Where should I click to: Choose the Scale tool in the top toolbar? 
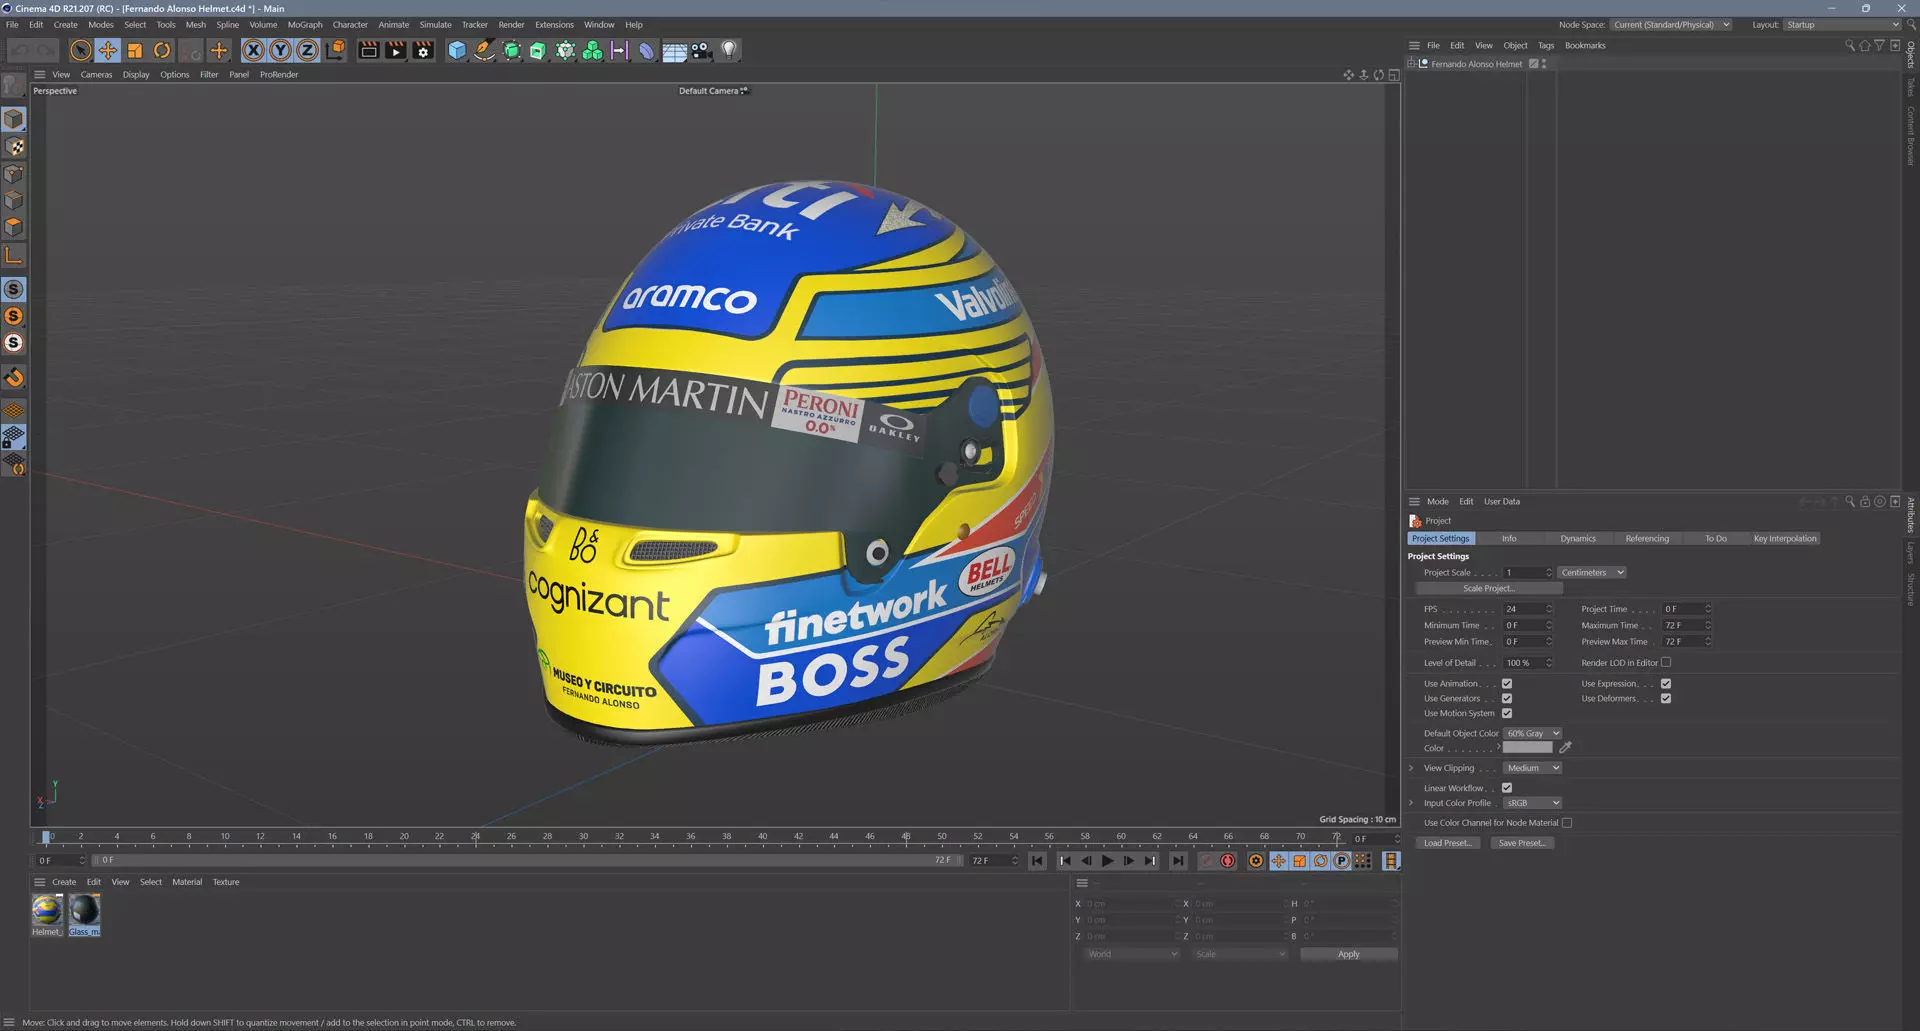[x=134, y=50]
